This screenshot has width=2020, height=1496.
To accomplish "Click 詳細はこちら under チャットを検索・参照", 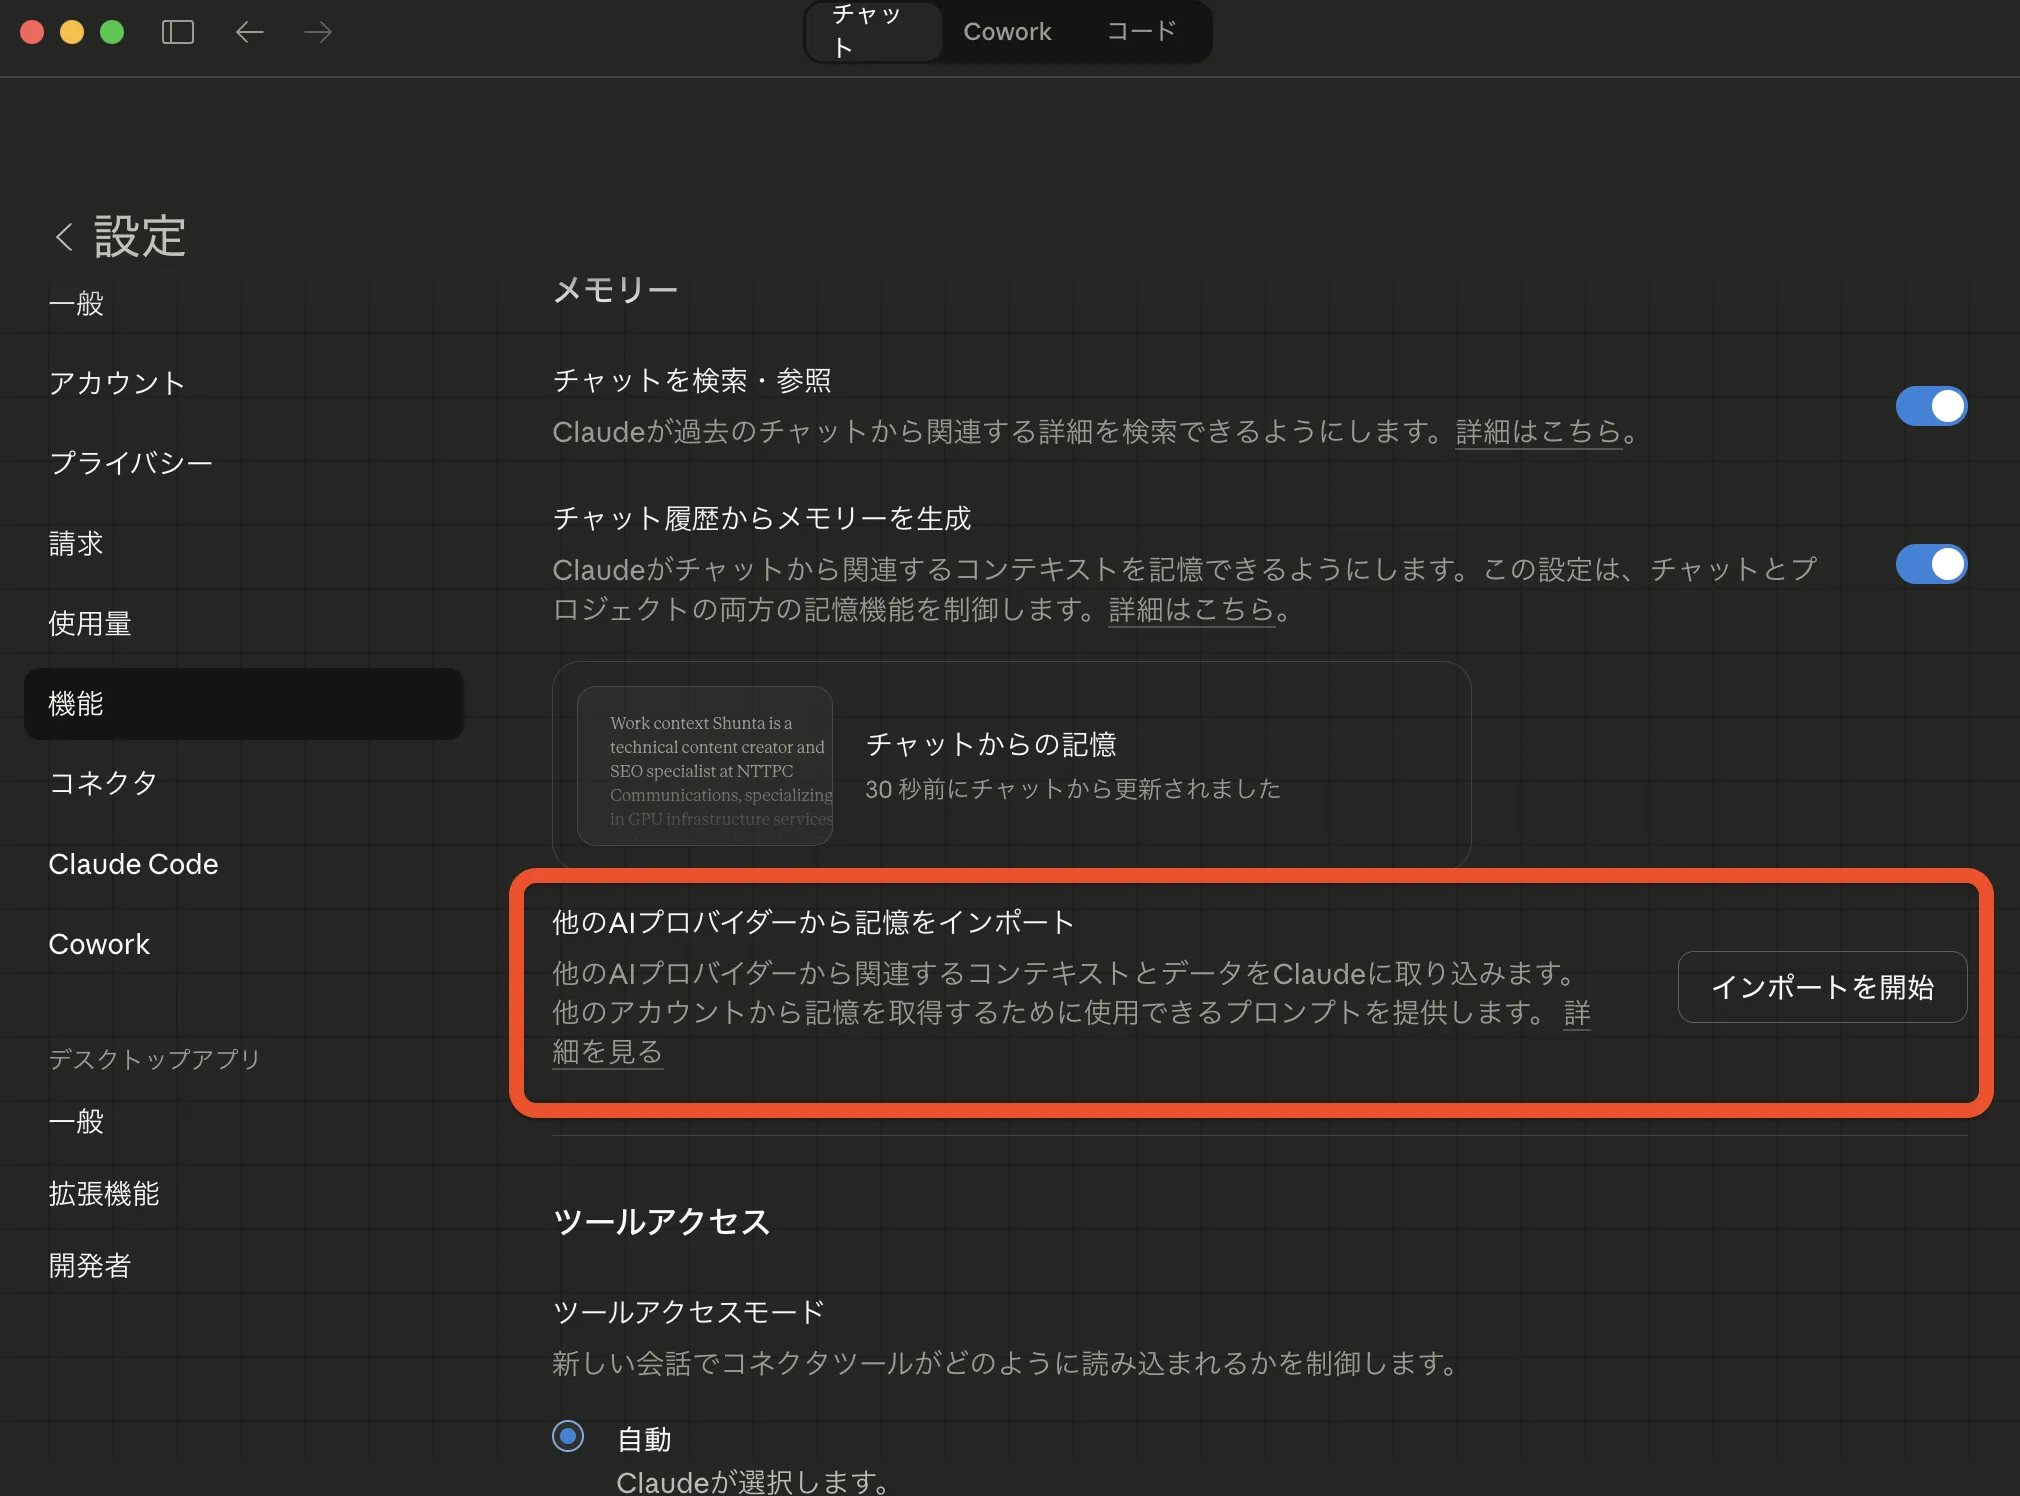I will [1536, 432].
